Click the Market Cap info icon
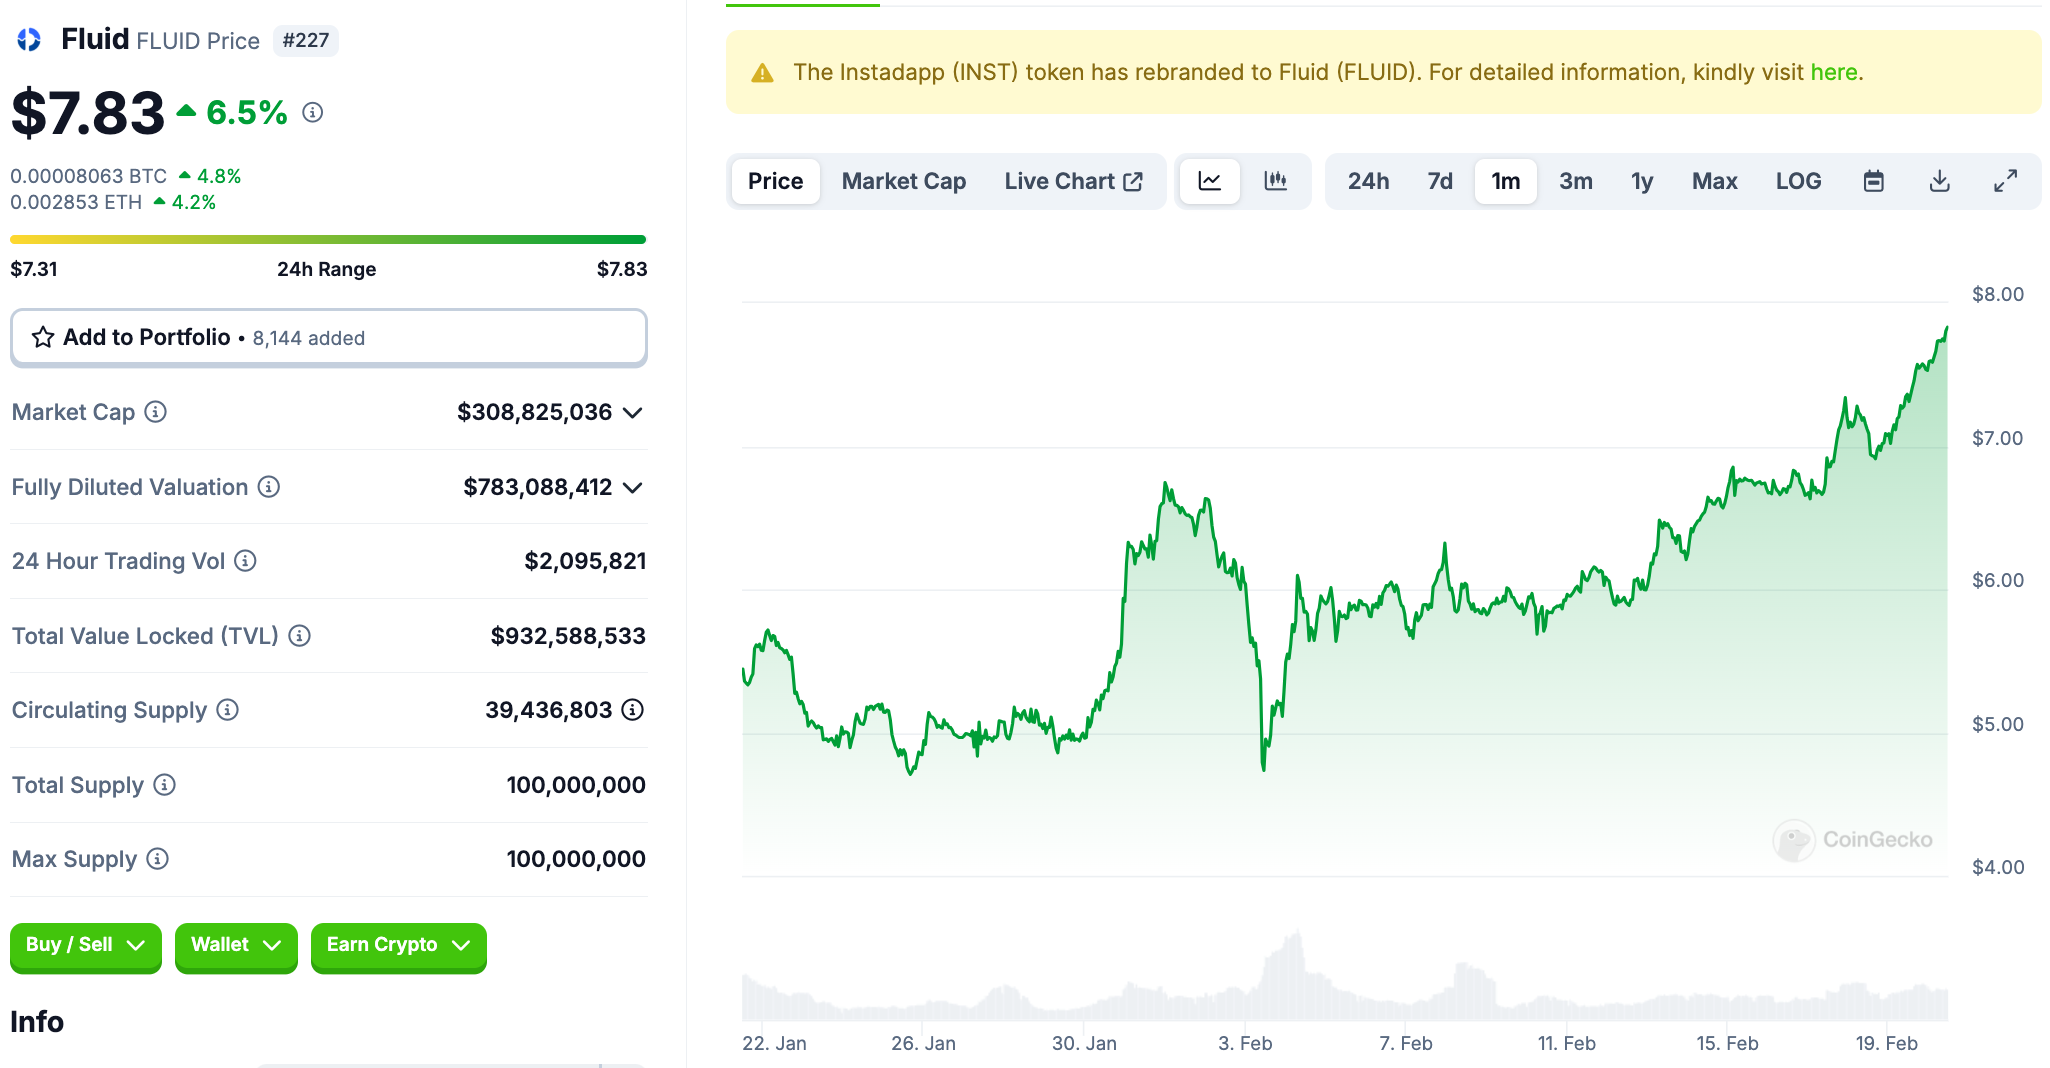Image resolution: width=2050 pixels, height=1068 pixels. pos(156,412)
